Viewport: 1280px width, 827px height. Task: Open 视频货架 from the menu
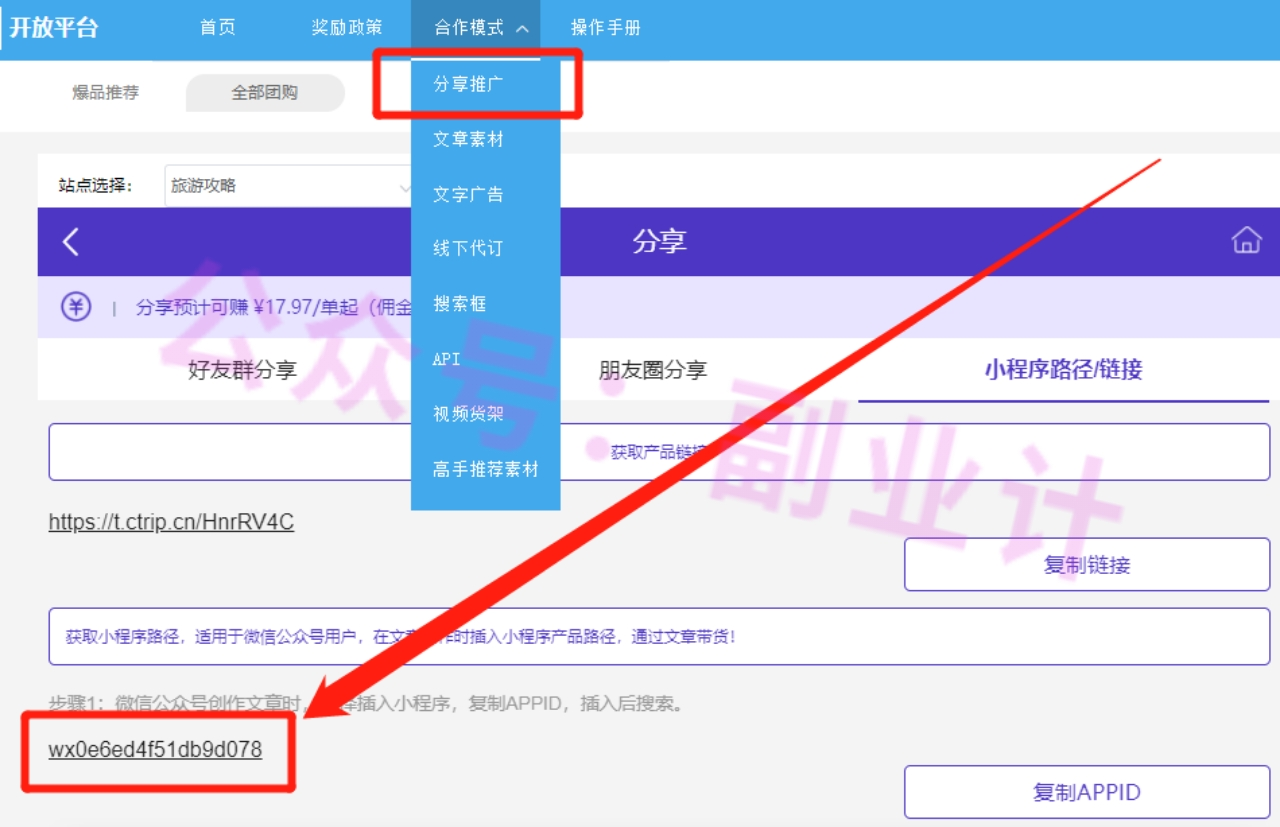click(468, 413)
